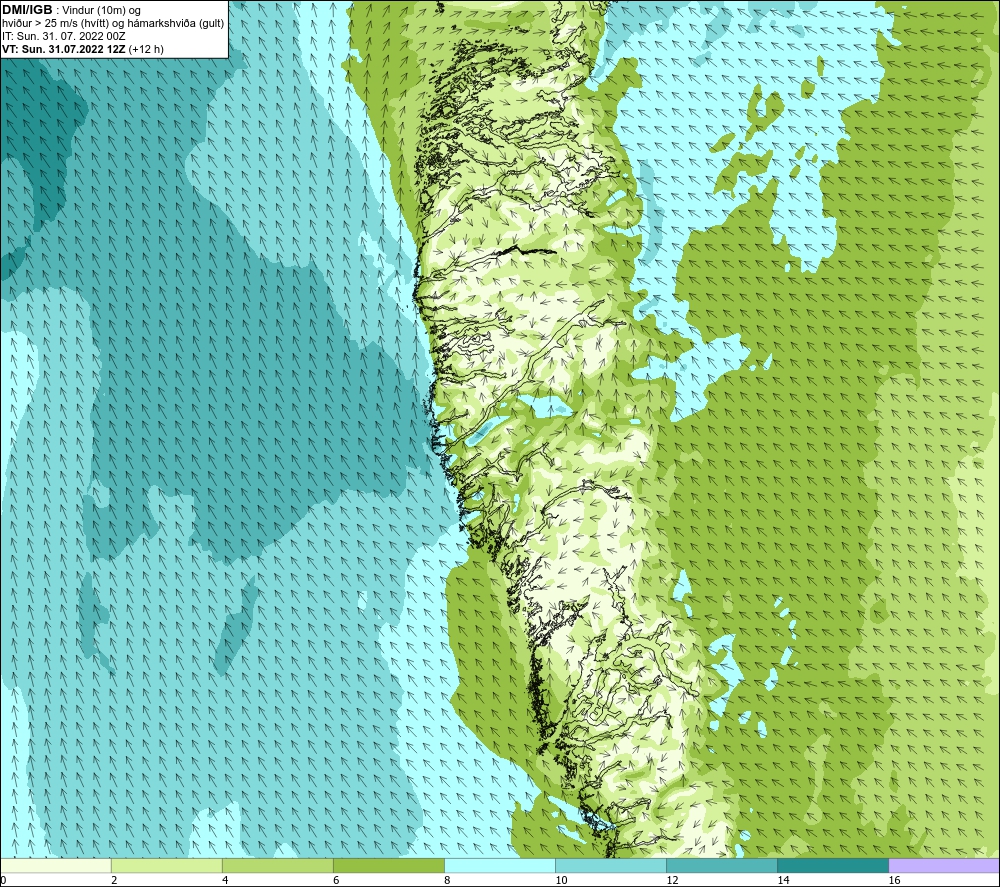Screen dimensions: 1000x887
Task: Click the legend tick label '0'
Action: pyautogui.click(x=3, y=881)
